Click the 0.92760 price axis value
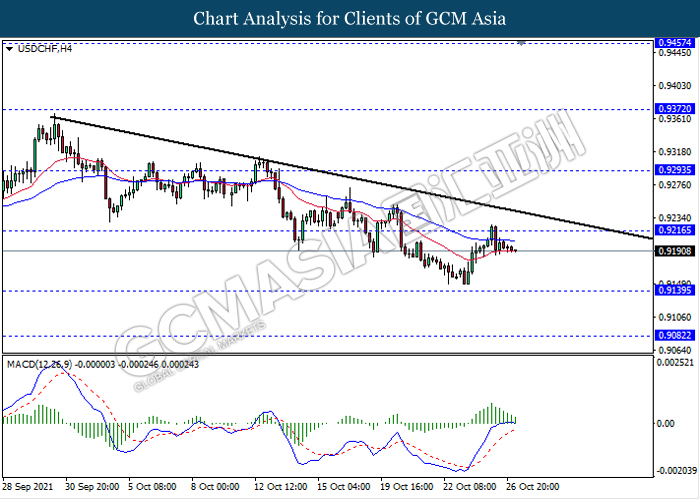The image size is (700, 500). (x=675, y=185)
